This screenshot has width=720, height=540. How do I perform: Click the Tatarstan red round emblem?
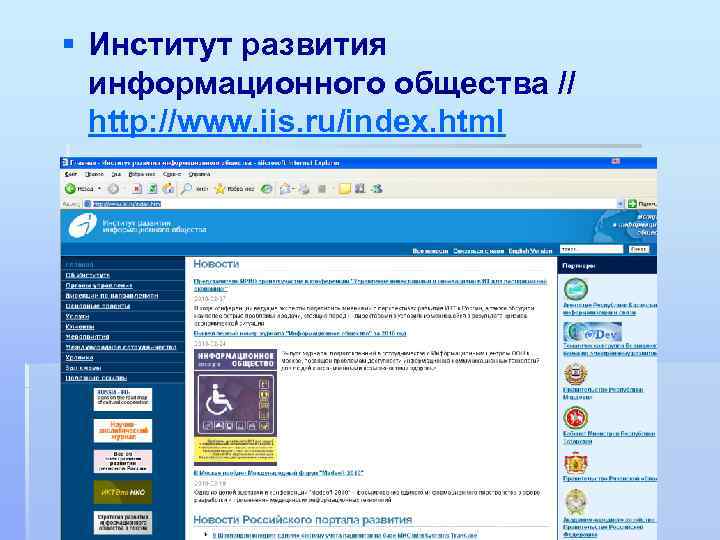tap(576, 417)
